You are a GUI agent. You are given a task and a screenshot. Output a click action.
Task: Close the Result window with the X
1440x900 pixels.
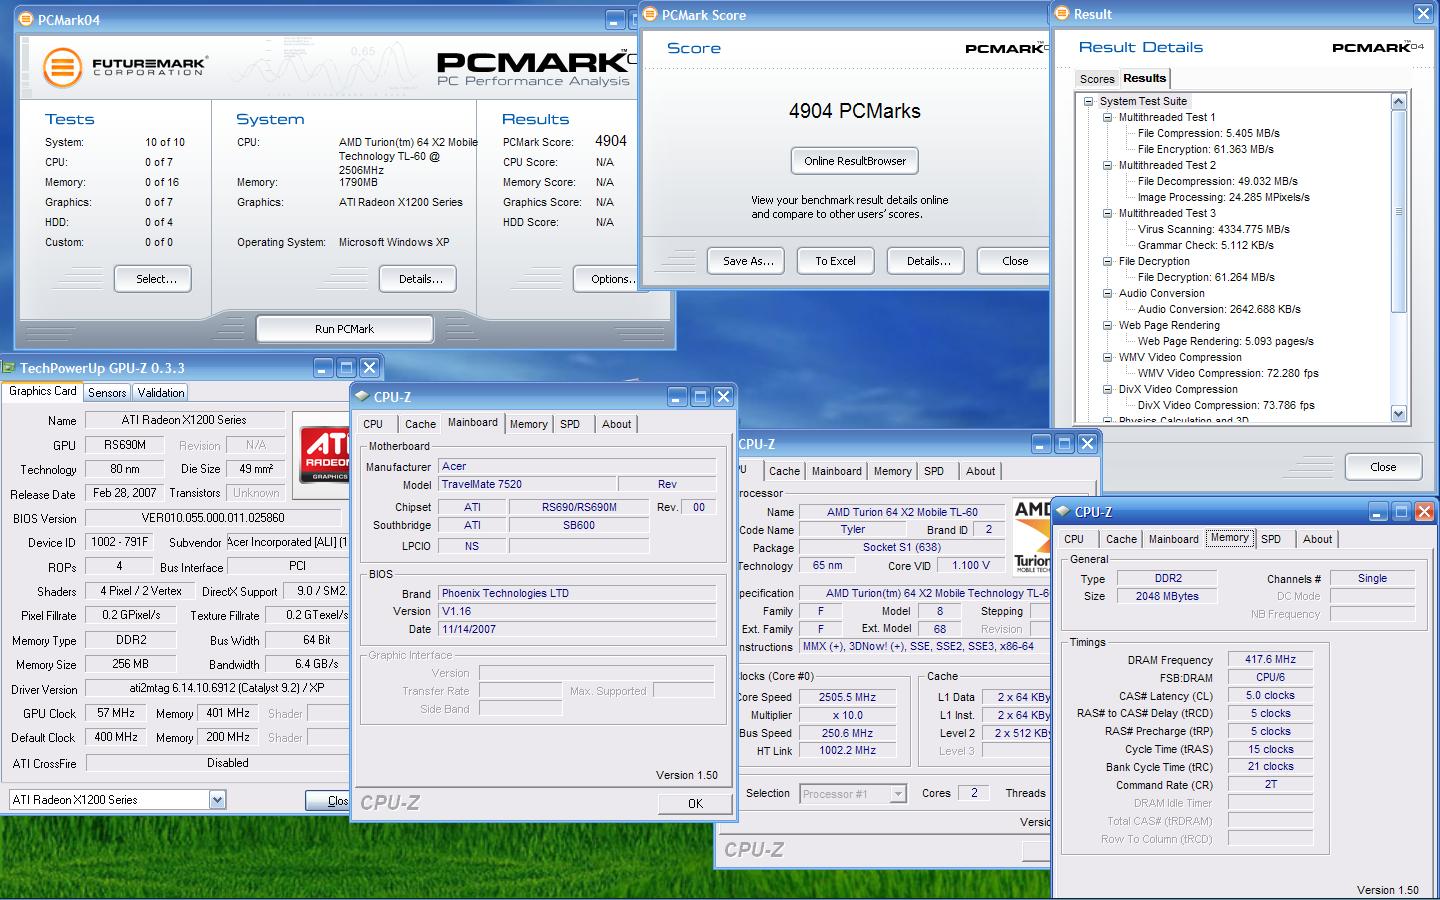[x=1422, y=14]
